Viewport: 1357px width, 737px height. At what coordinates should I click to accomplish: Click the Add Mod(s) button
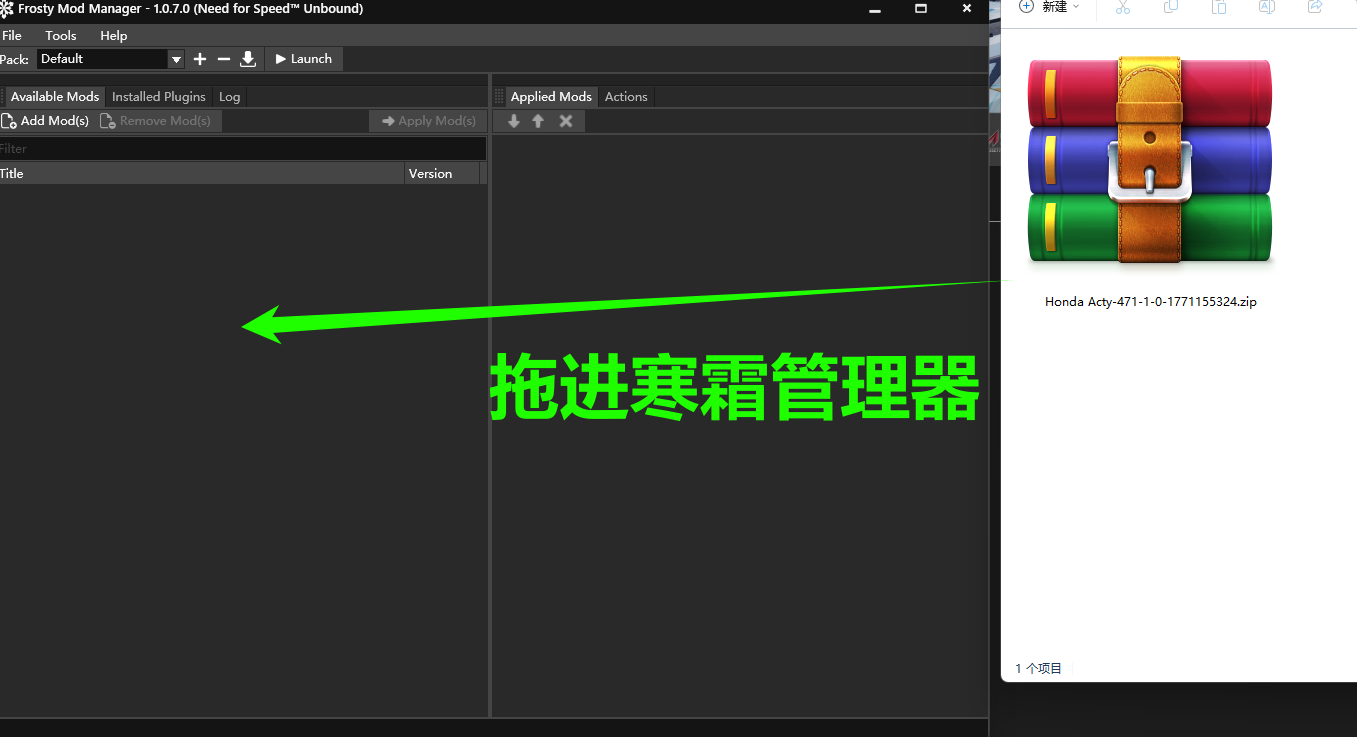coord(46,121)
